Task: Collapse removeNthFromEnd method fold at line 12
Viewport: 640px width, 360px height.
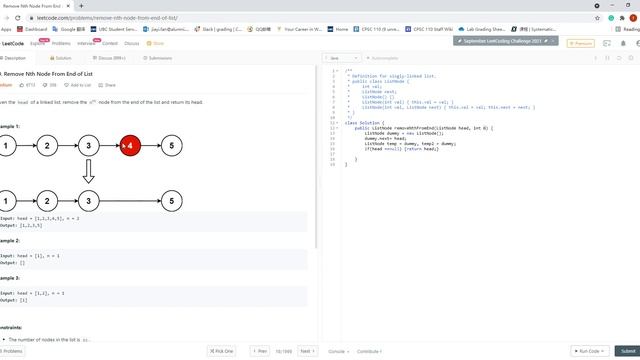Action: [337, 128]
